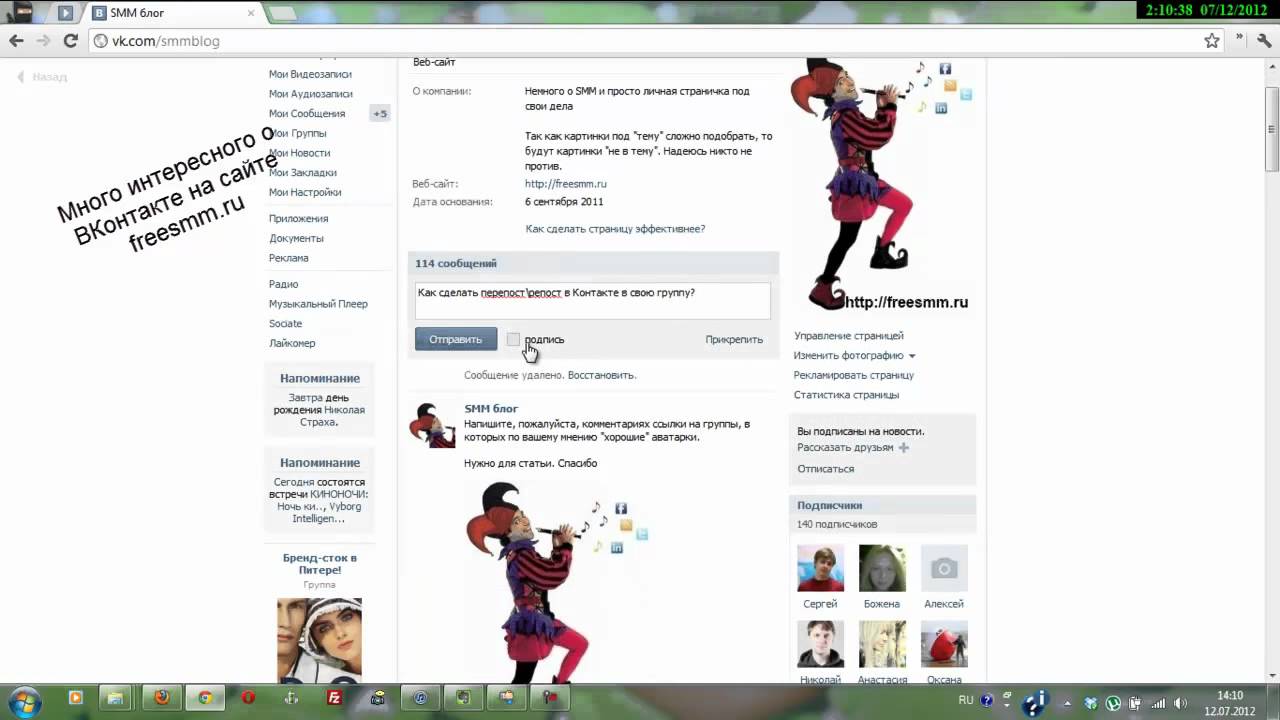Bookmark the page with the star icon
Image resolution: width=1280 pixels, height=720 pixels.
pyautogui.click(x=1212, y=41)
